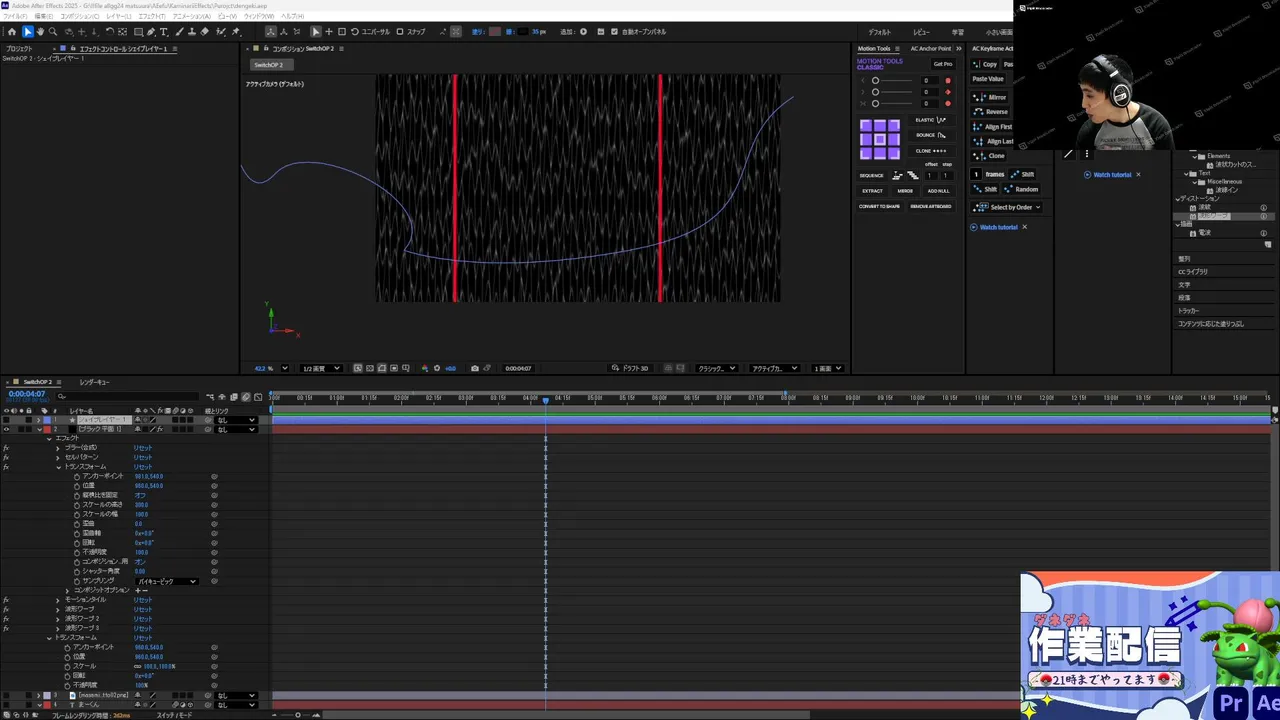Click stopwatch for 回転 under effect トランスフォーム

pos(77,543)
